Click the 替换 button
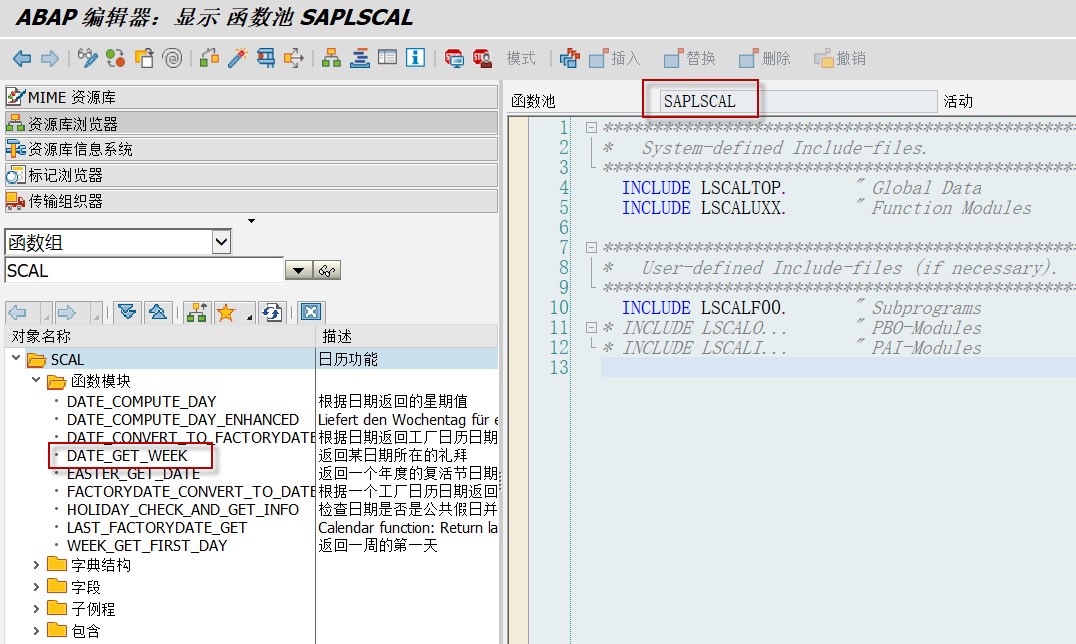This screenshot has width=1076, height=644. [x=689, y=58]
